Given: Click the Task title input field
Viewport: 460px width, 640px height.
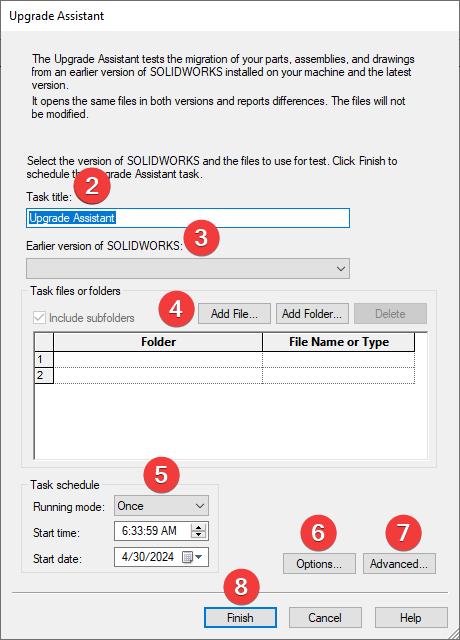Looking at the screenshot, I should click(x=188, y=218).
